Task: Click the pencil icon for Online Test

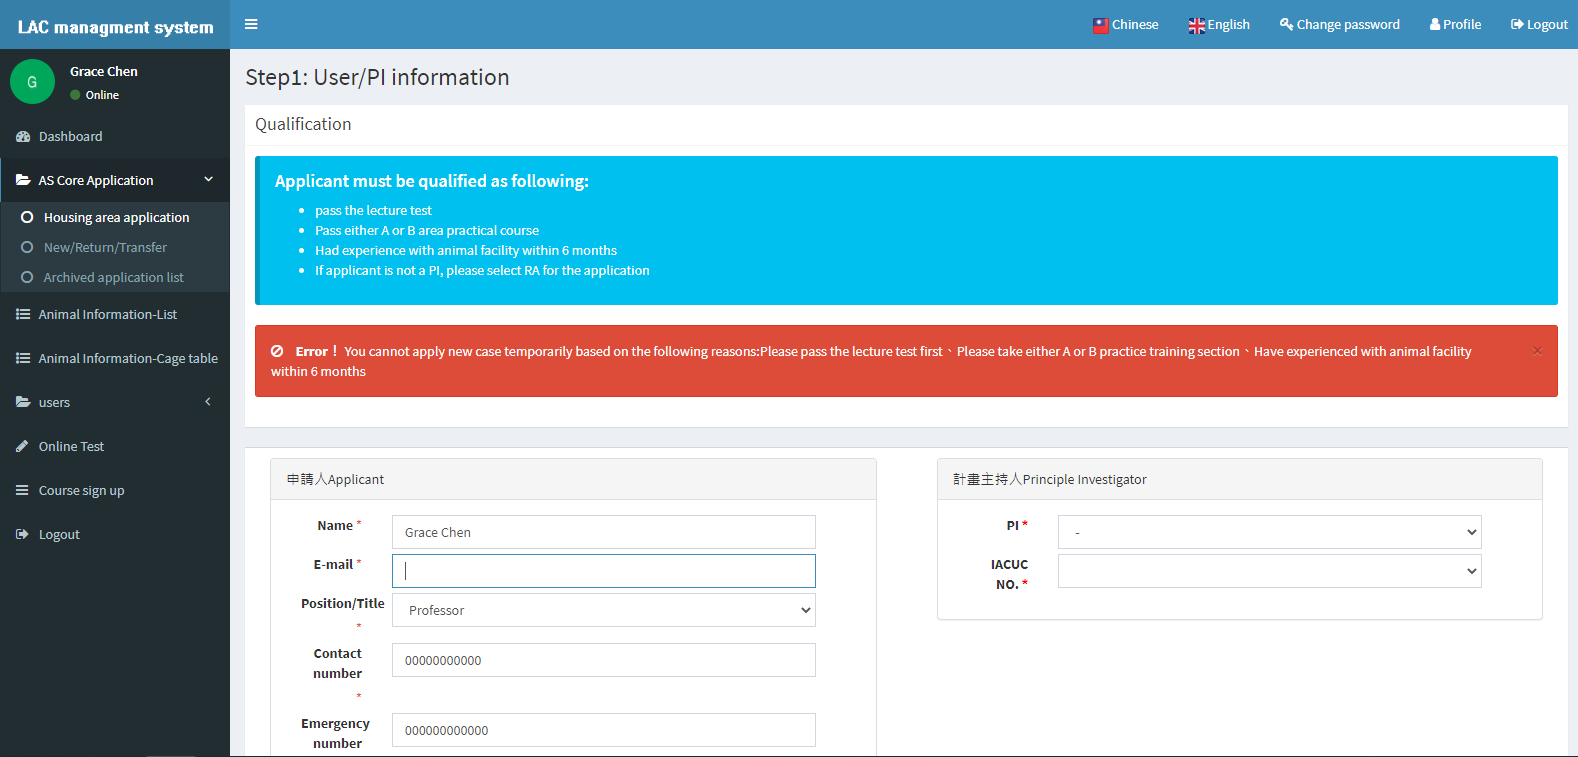Action: pyautogui.click(x=23, y=446)
